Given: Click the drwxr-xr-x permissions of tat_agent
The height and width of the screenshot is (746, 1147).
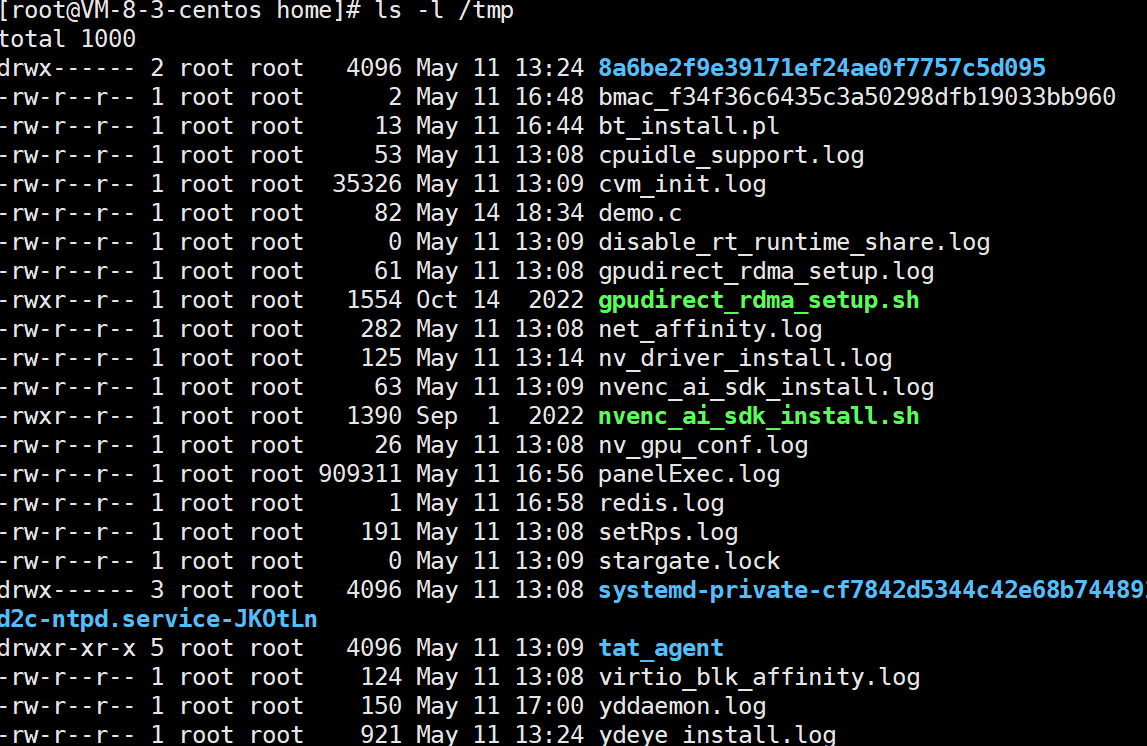Looking at the screenshot, I should (x=67, y=648).
